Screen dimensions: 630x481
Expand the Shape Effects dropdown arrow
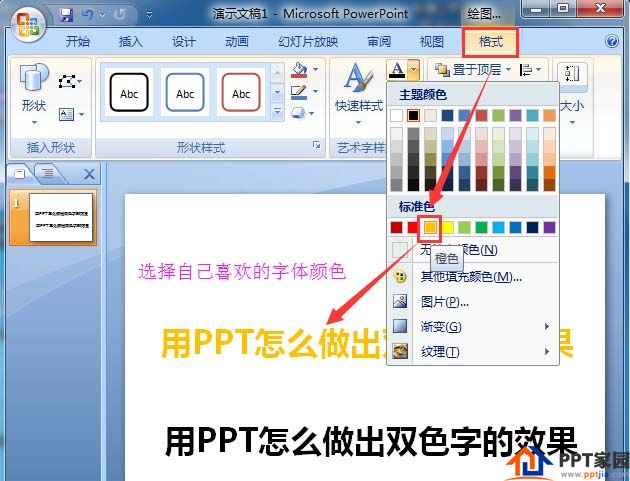pos(312,113)
